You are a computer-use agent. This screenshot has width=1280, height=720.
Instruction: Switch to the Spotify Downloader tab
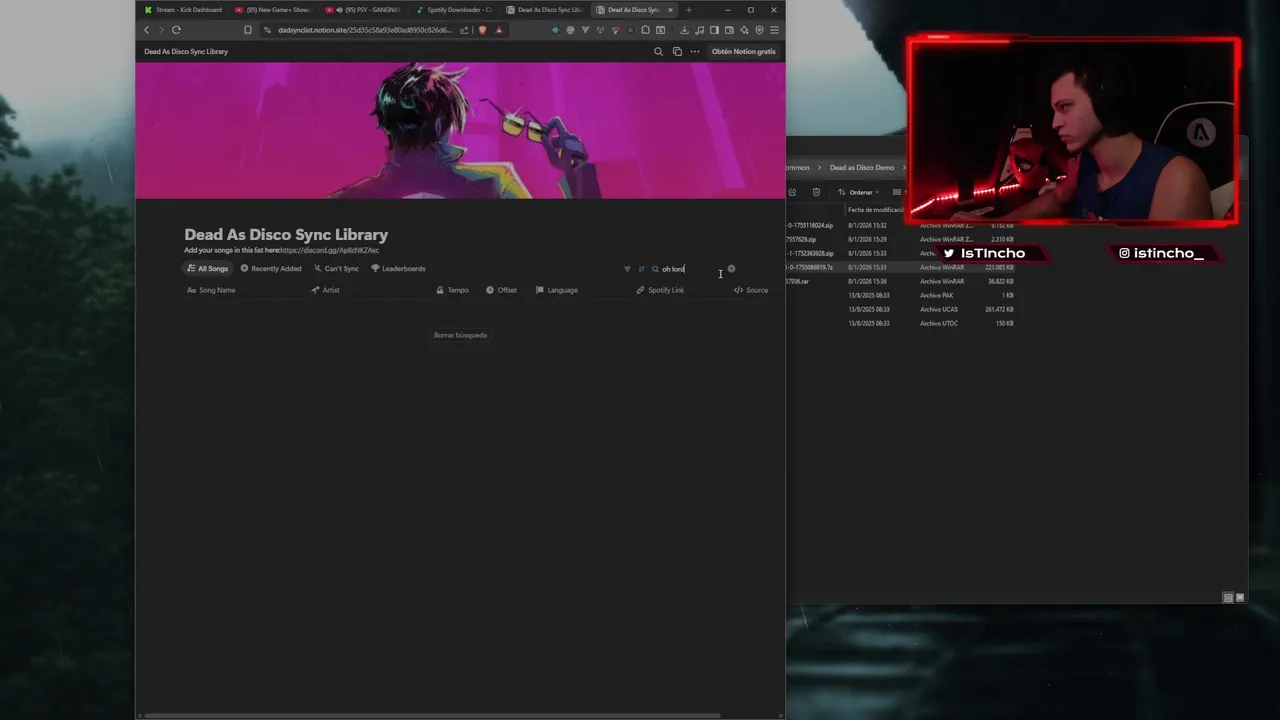pos(454,10)
